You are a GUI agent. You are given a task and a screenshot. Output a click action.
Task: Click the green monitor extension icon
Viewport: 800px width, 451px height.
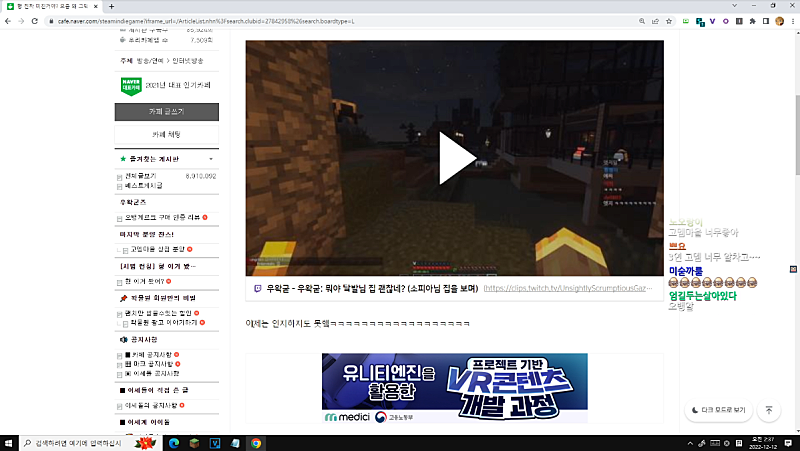(686, 21)
